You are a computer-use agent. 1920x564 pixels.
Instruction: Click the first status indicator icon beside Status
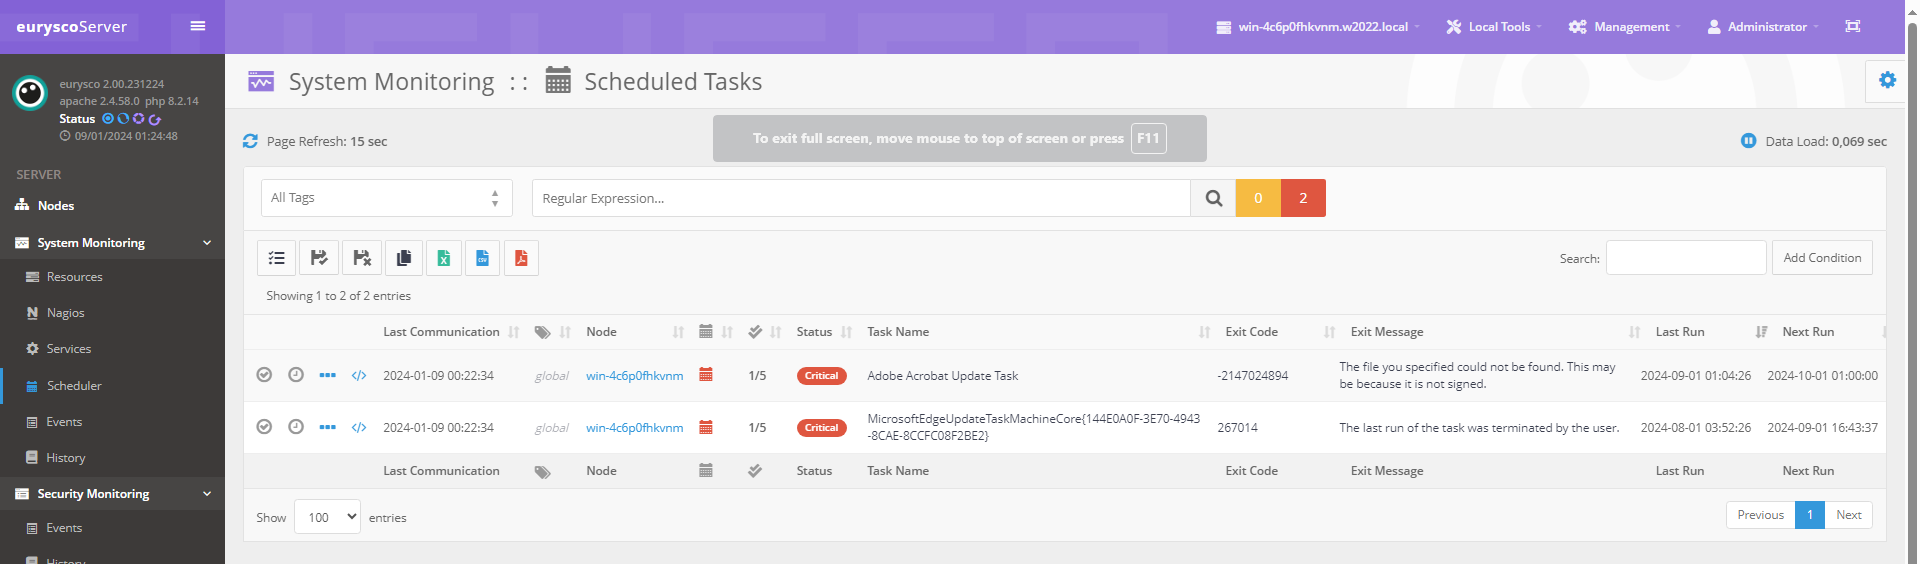(x=108, y=118)
